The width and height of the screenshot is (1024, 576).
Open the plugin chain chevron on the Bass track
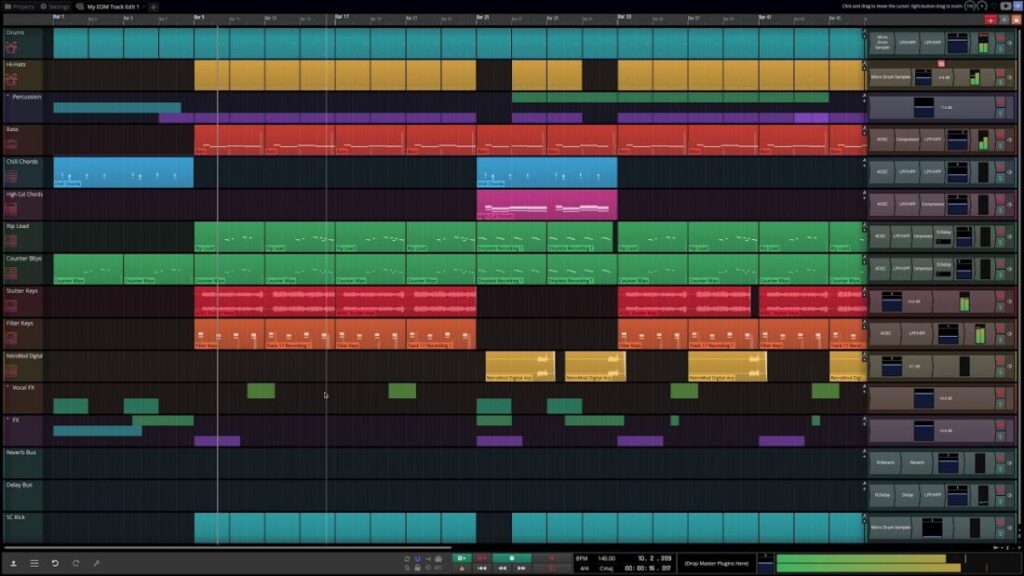(x=1010, y=140)
